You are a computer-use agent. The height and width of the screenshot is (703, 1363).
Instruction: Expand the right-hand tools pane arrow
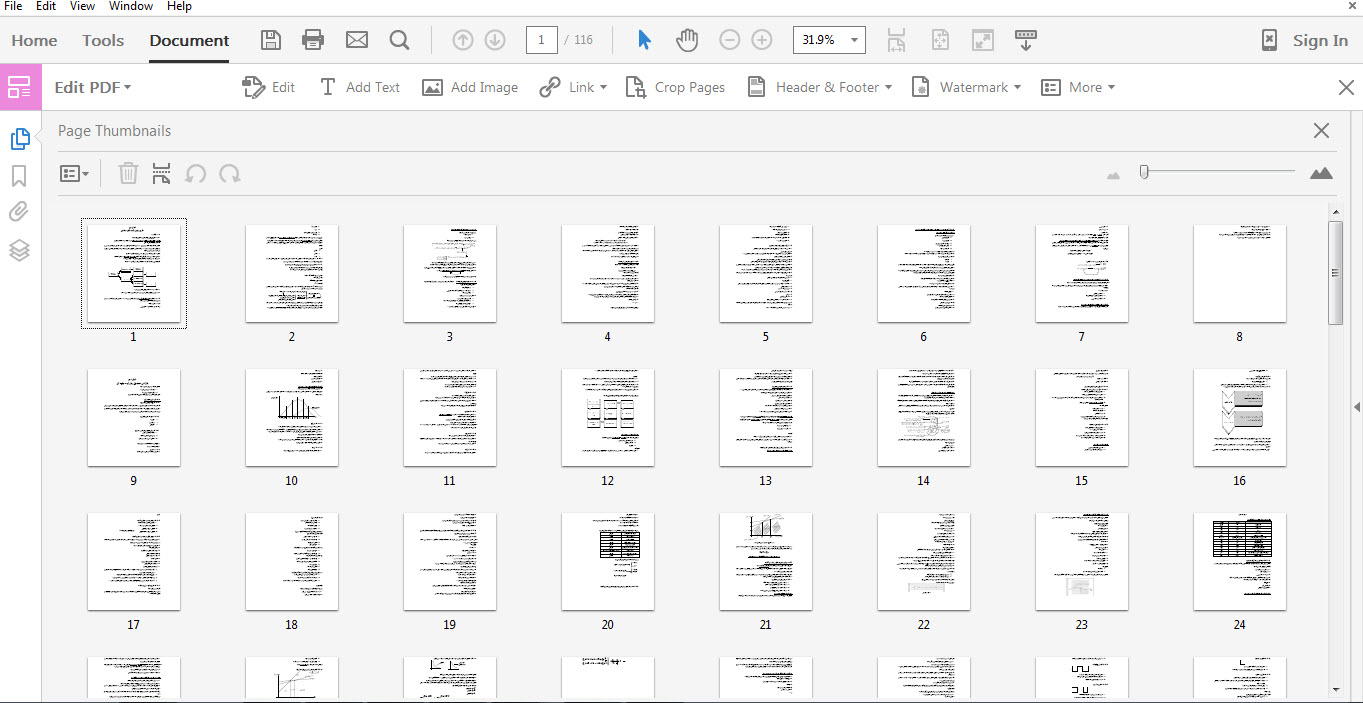(x=1357, y=407)
